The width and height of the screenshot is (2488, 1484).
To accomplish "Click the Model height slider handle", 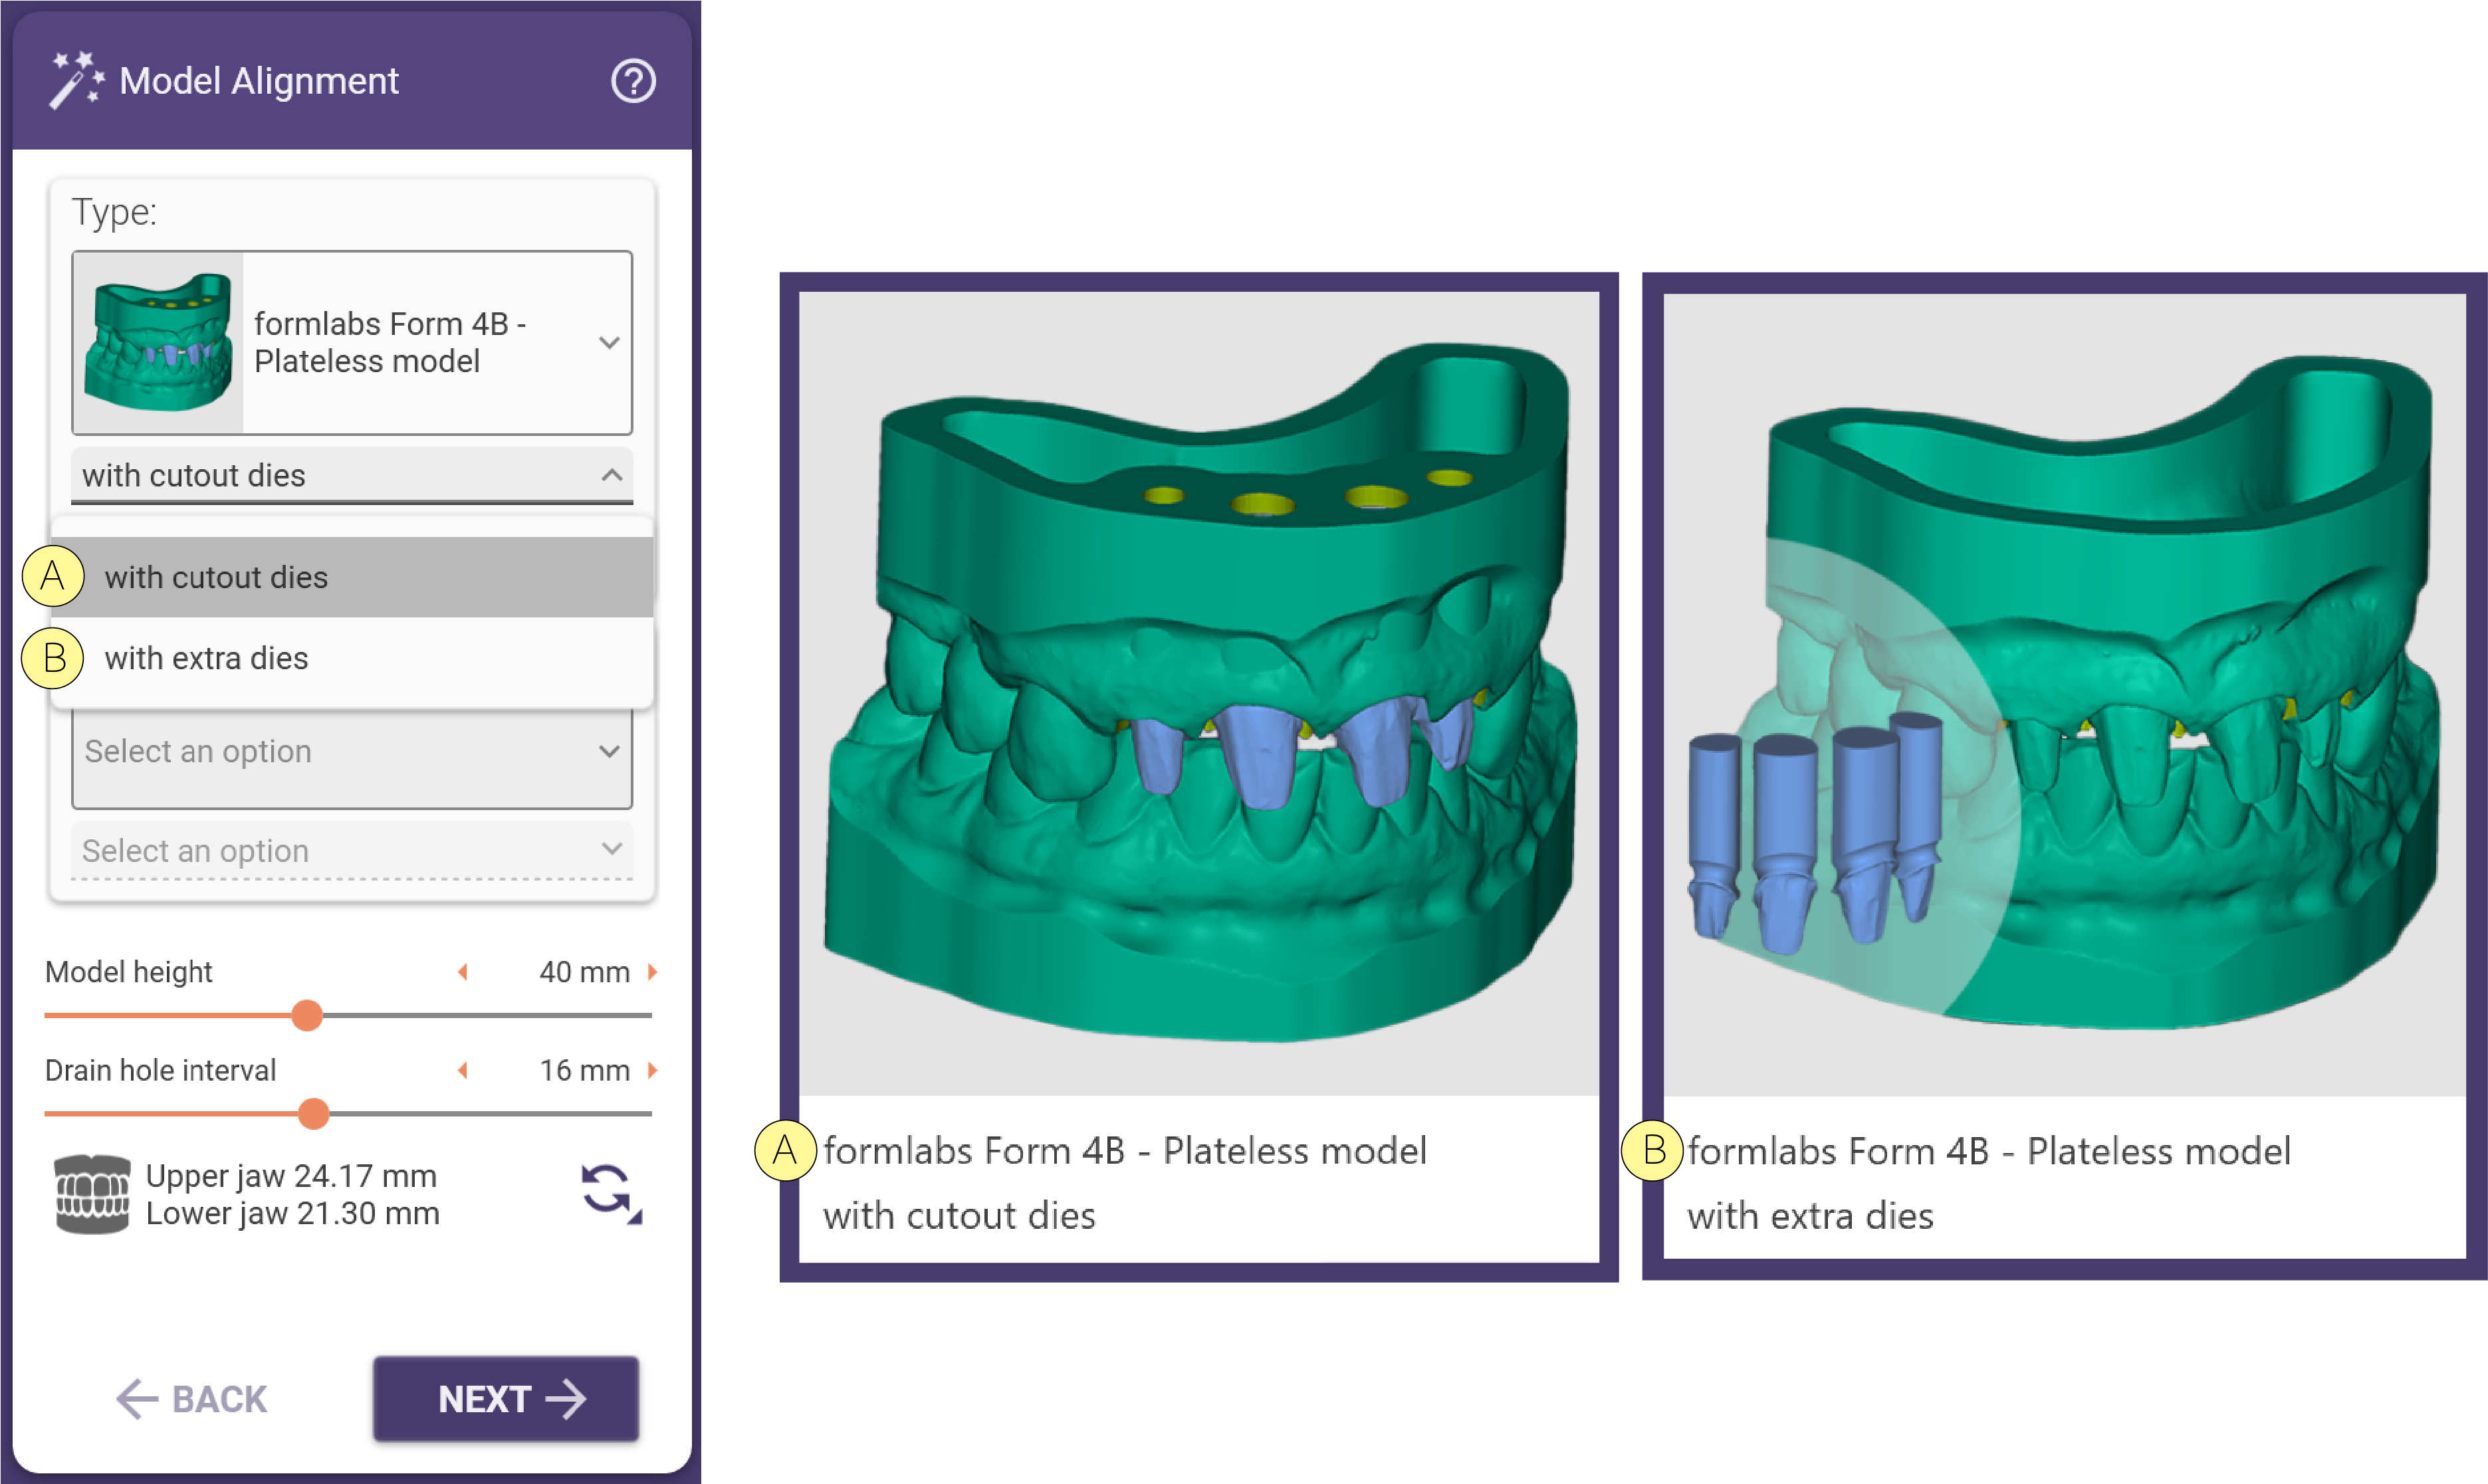I will [x=307, y=1015].
